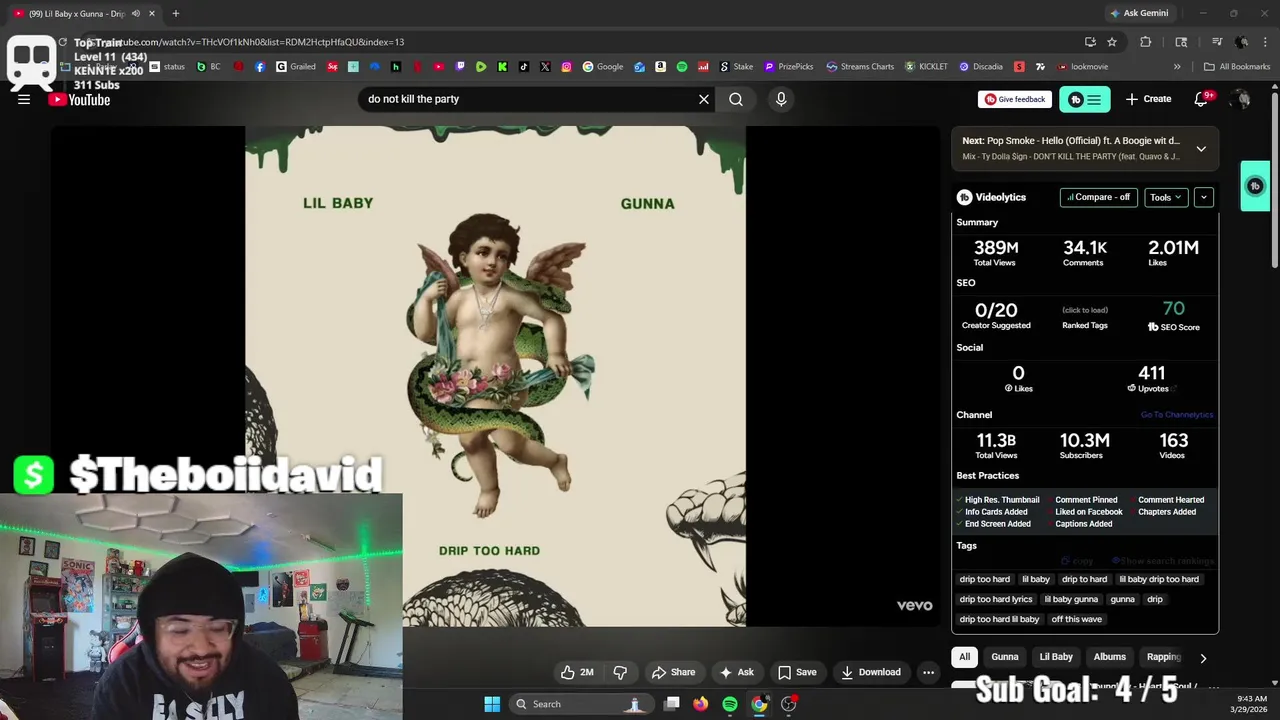Image resolution: width=1280 pixels, height=720 pixels.
Task: Select the Albums filter chip
Action: 1110,657
